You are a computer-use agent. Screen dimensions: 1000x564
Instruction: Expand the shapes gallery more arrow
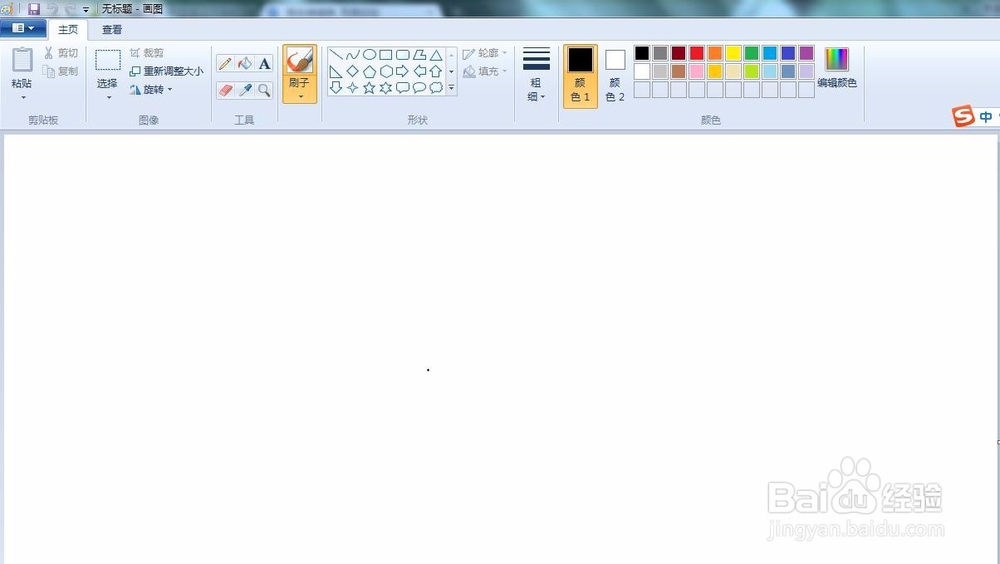click(452, 87)
